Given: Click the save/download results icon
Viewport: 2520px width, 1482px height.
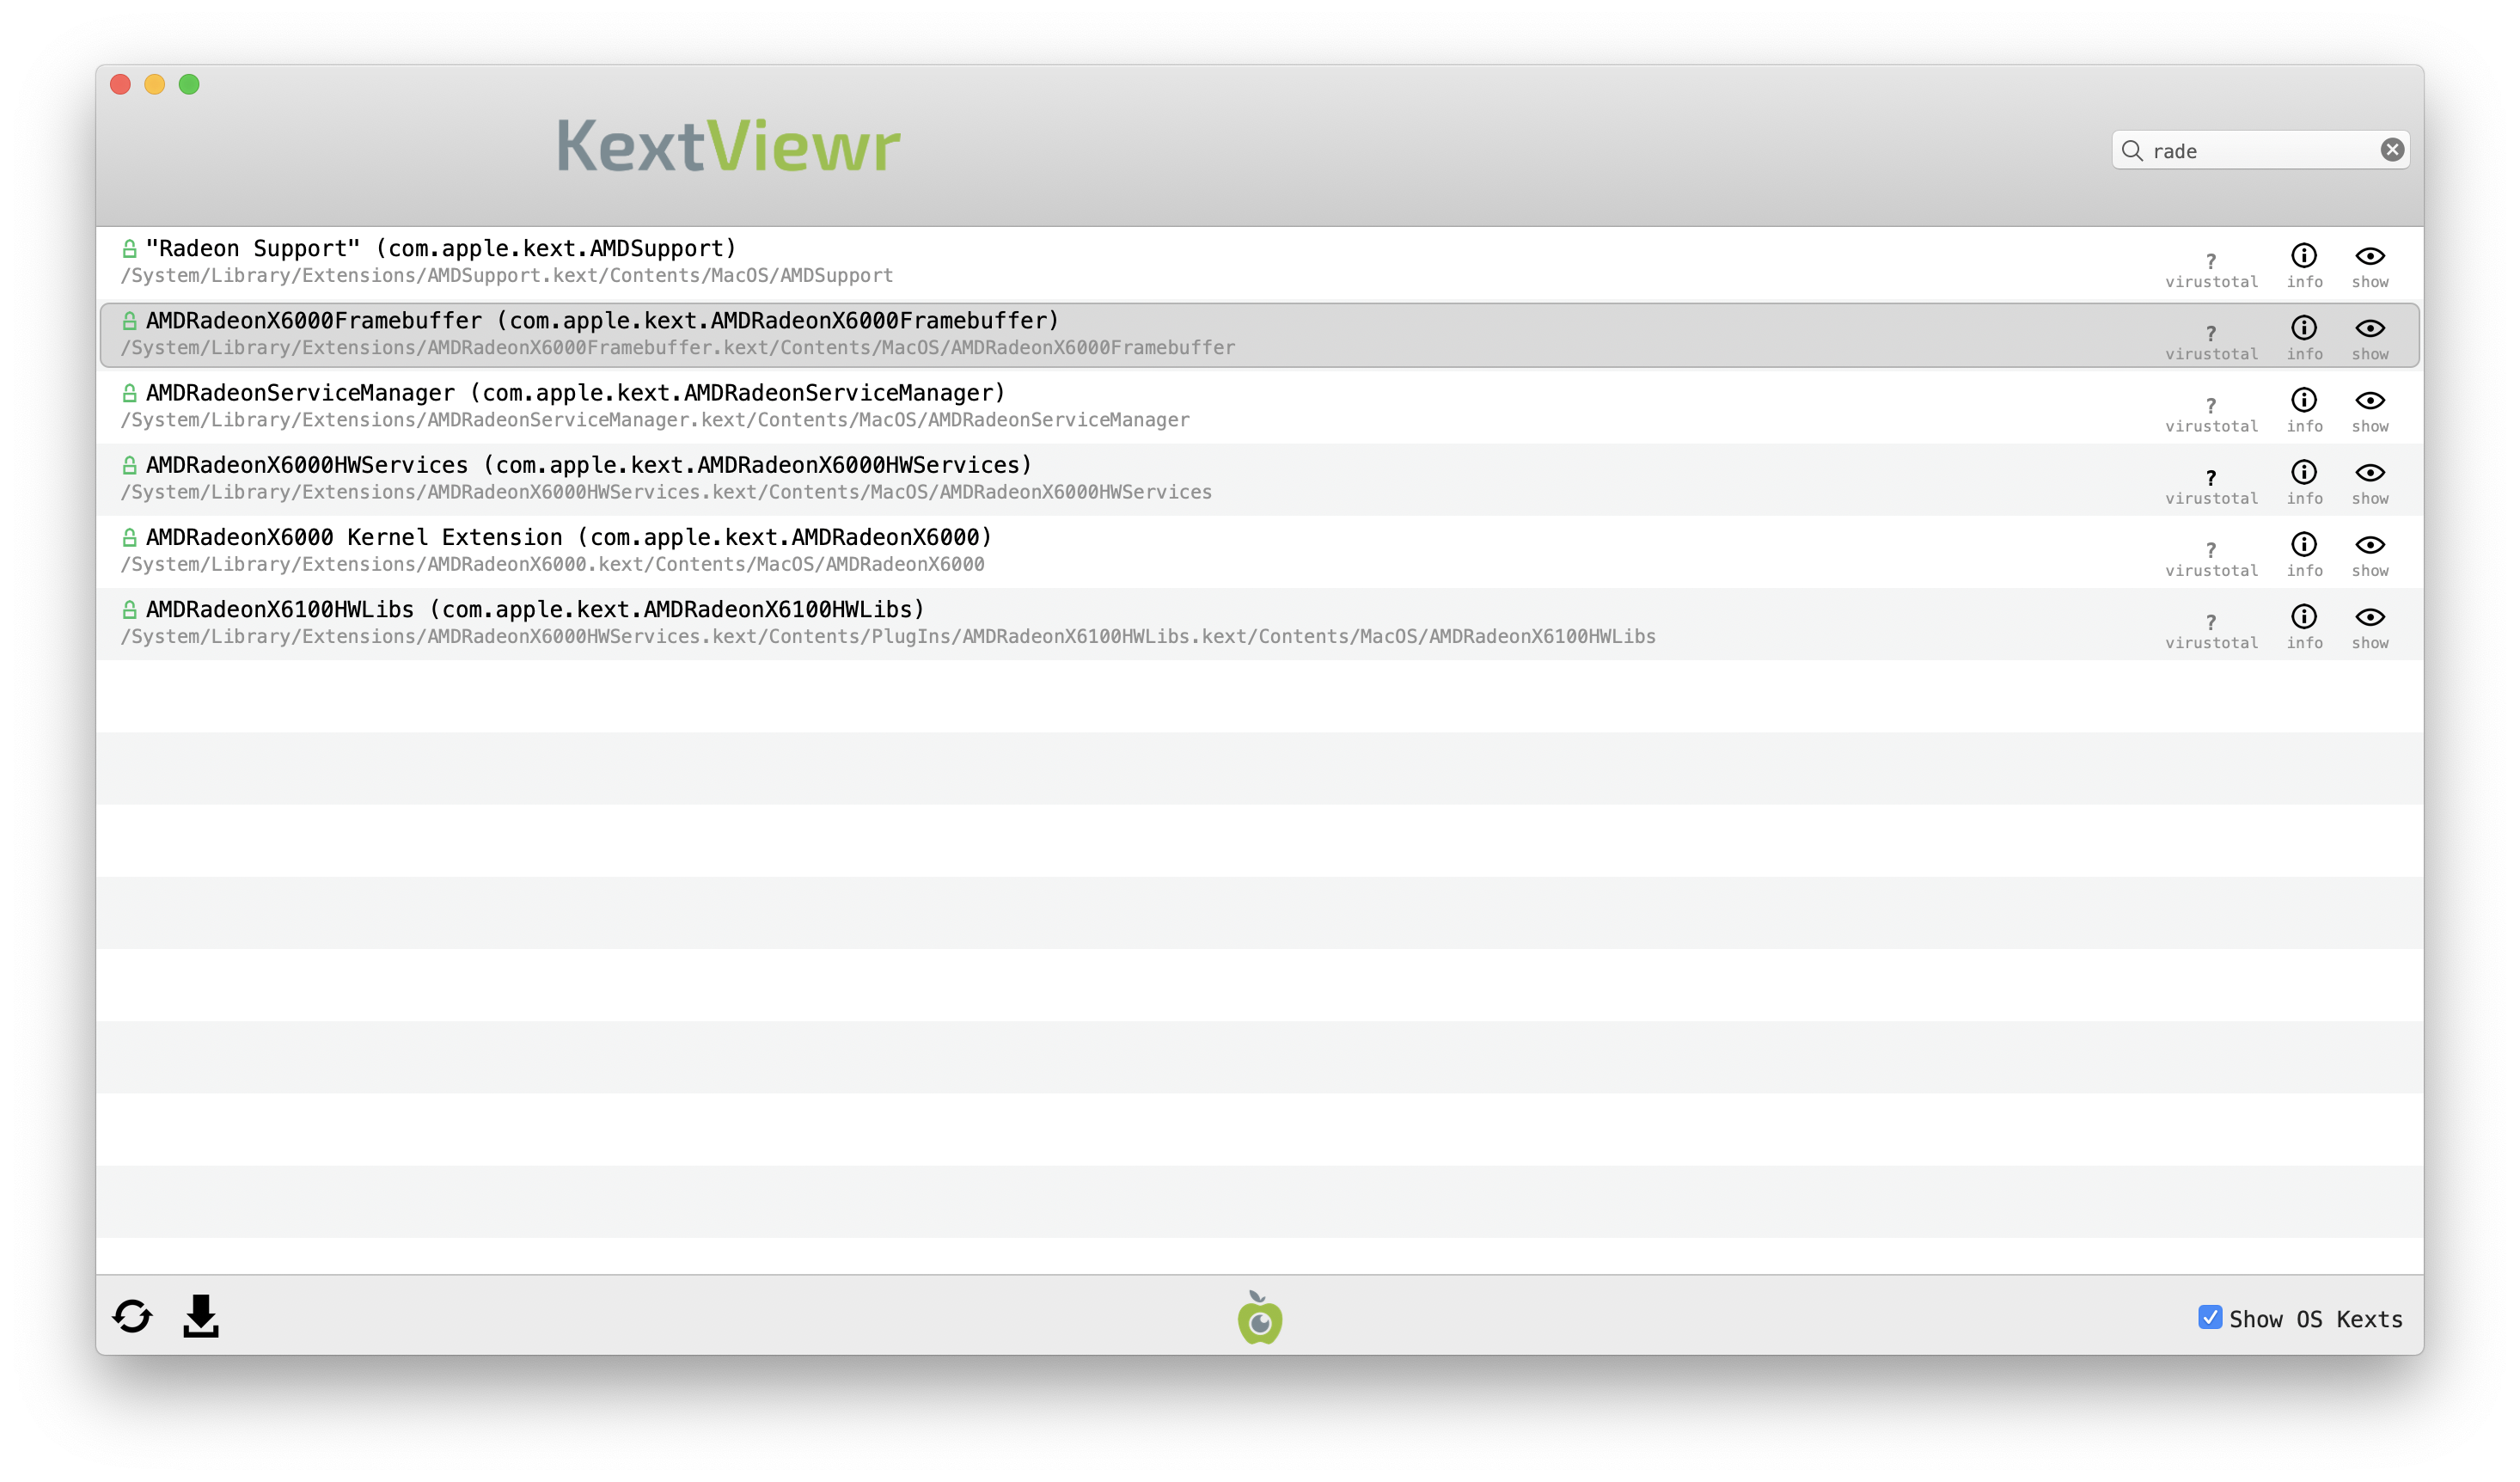Looking at the screenshot, I should pos(201,1316).
